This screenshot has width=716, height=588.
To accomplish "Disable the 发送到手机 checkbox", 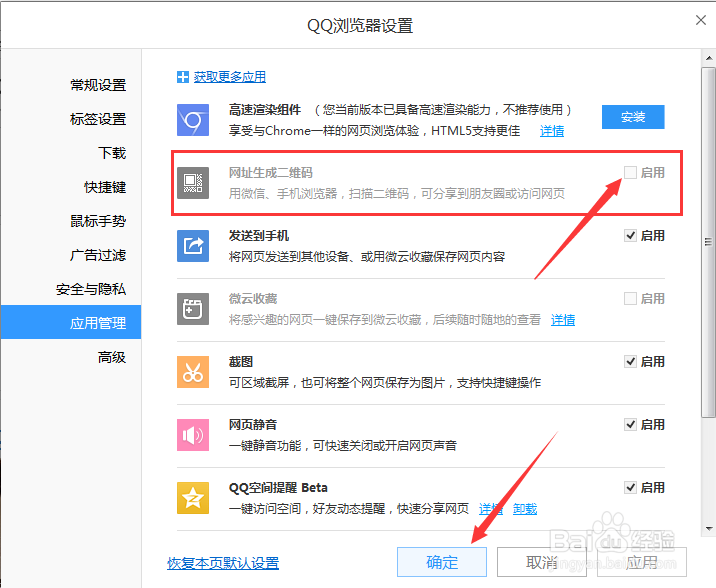I will tap(630, 236).
